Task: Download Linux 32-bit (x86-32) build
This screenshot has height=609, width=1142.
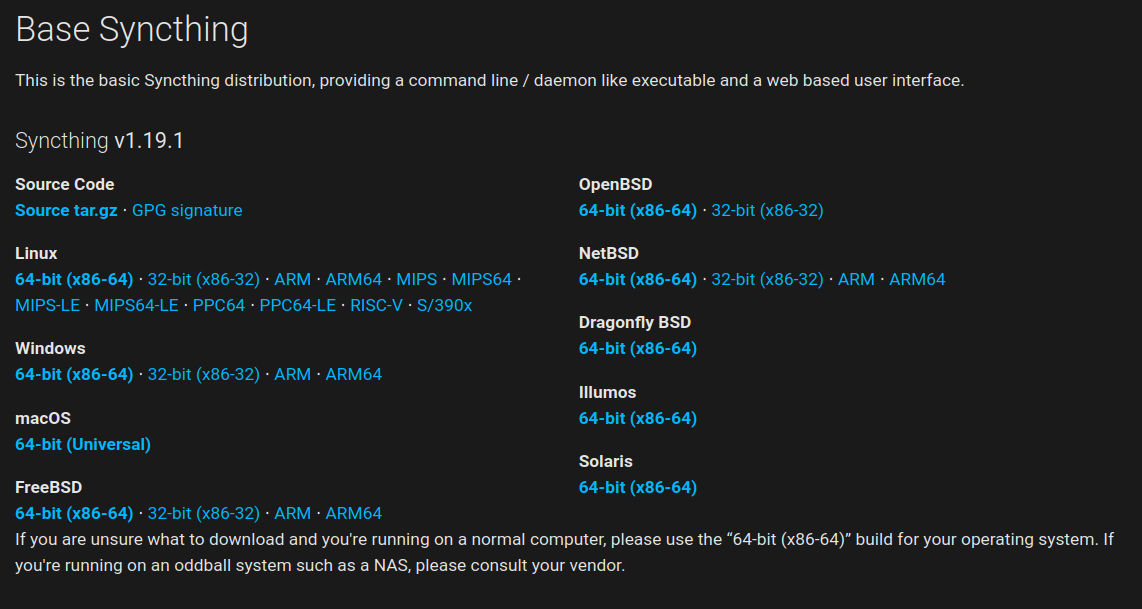Action: [x=204, y=280]
